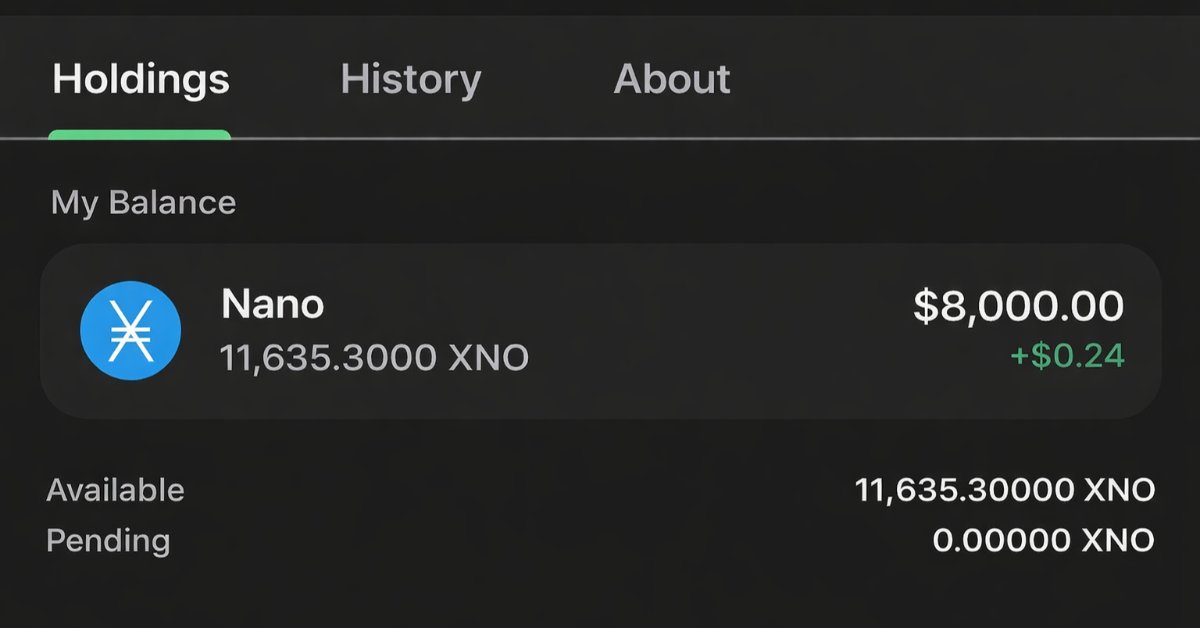Screen dimensions: 1200x628
Task: Switch to the History tab
Action: point(410,79)
